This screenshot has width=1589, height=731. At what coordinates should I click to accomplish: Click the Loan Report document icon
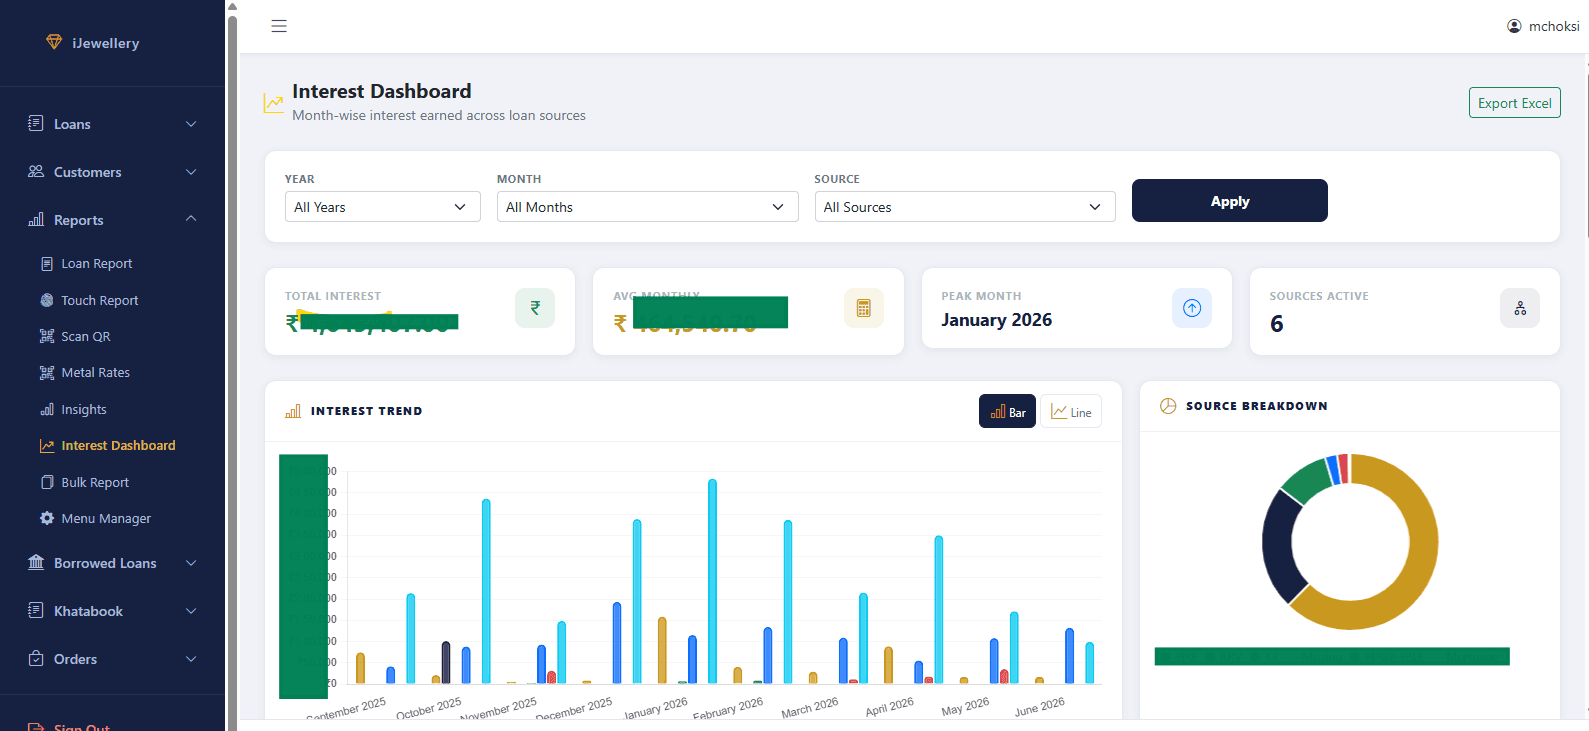(47, 264)
